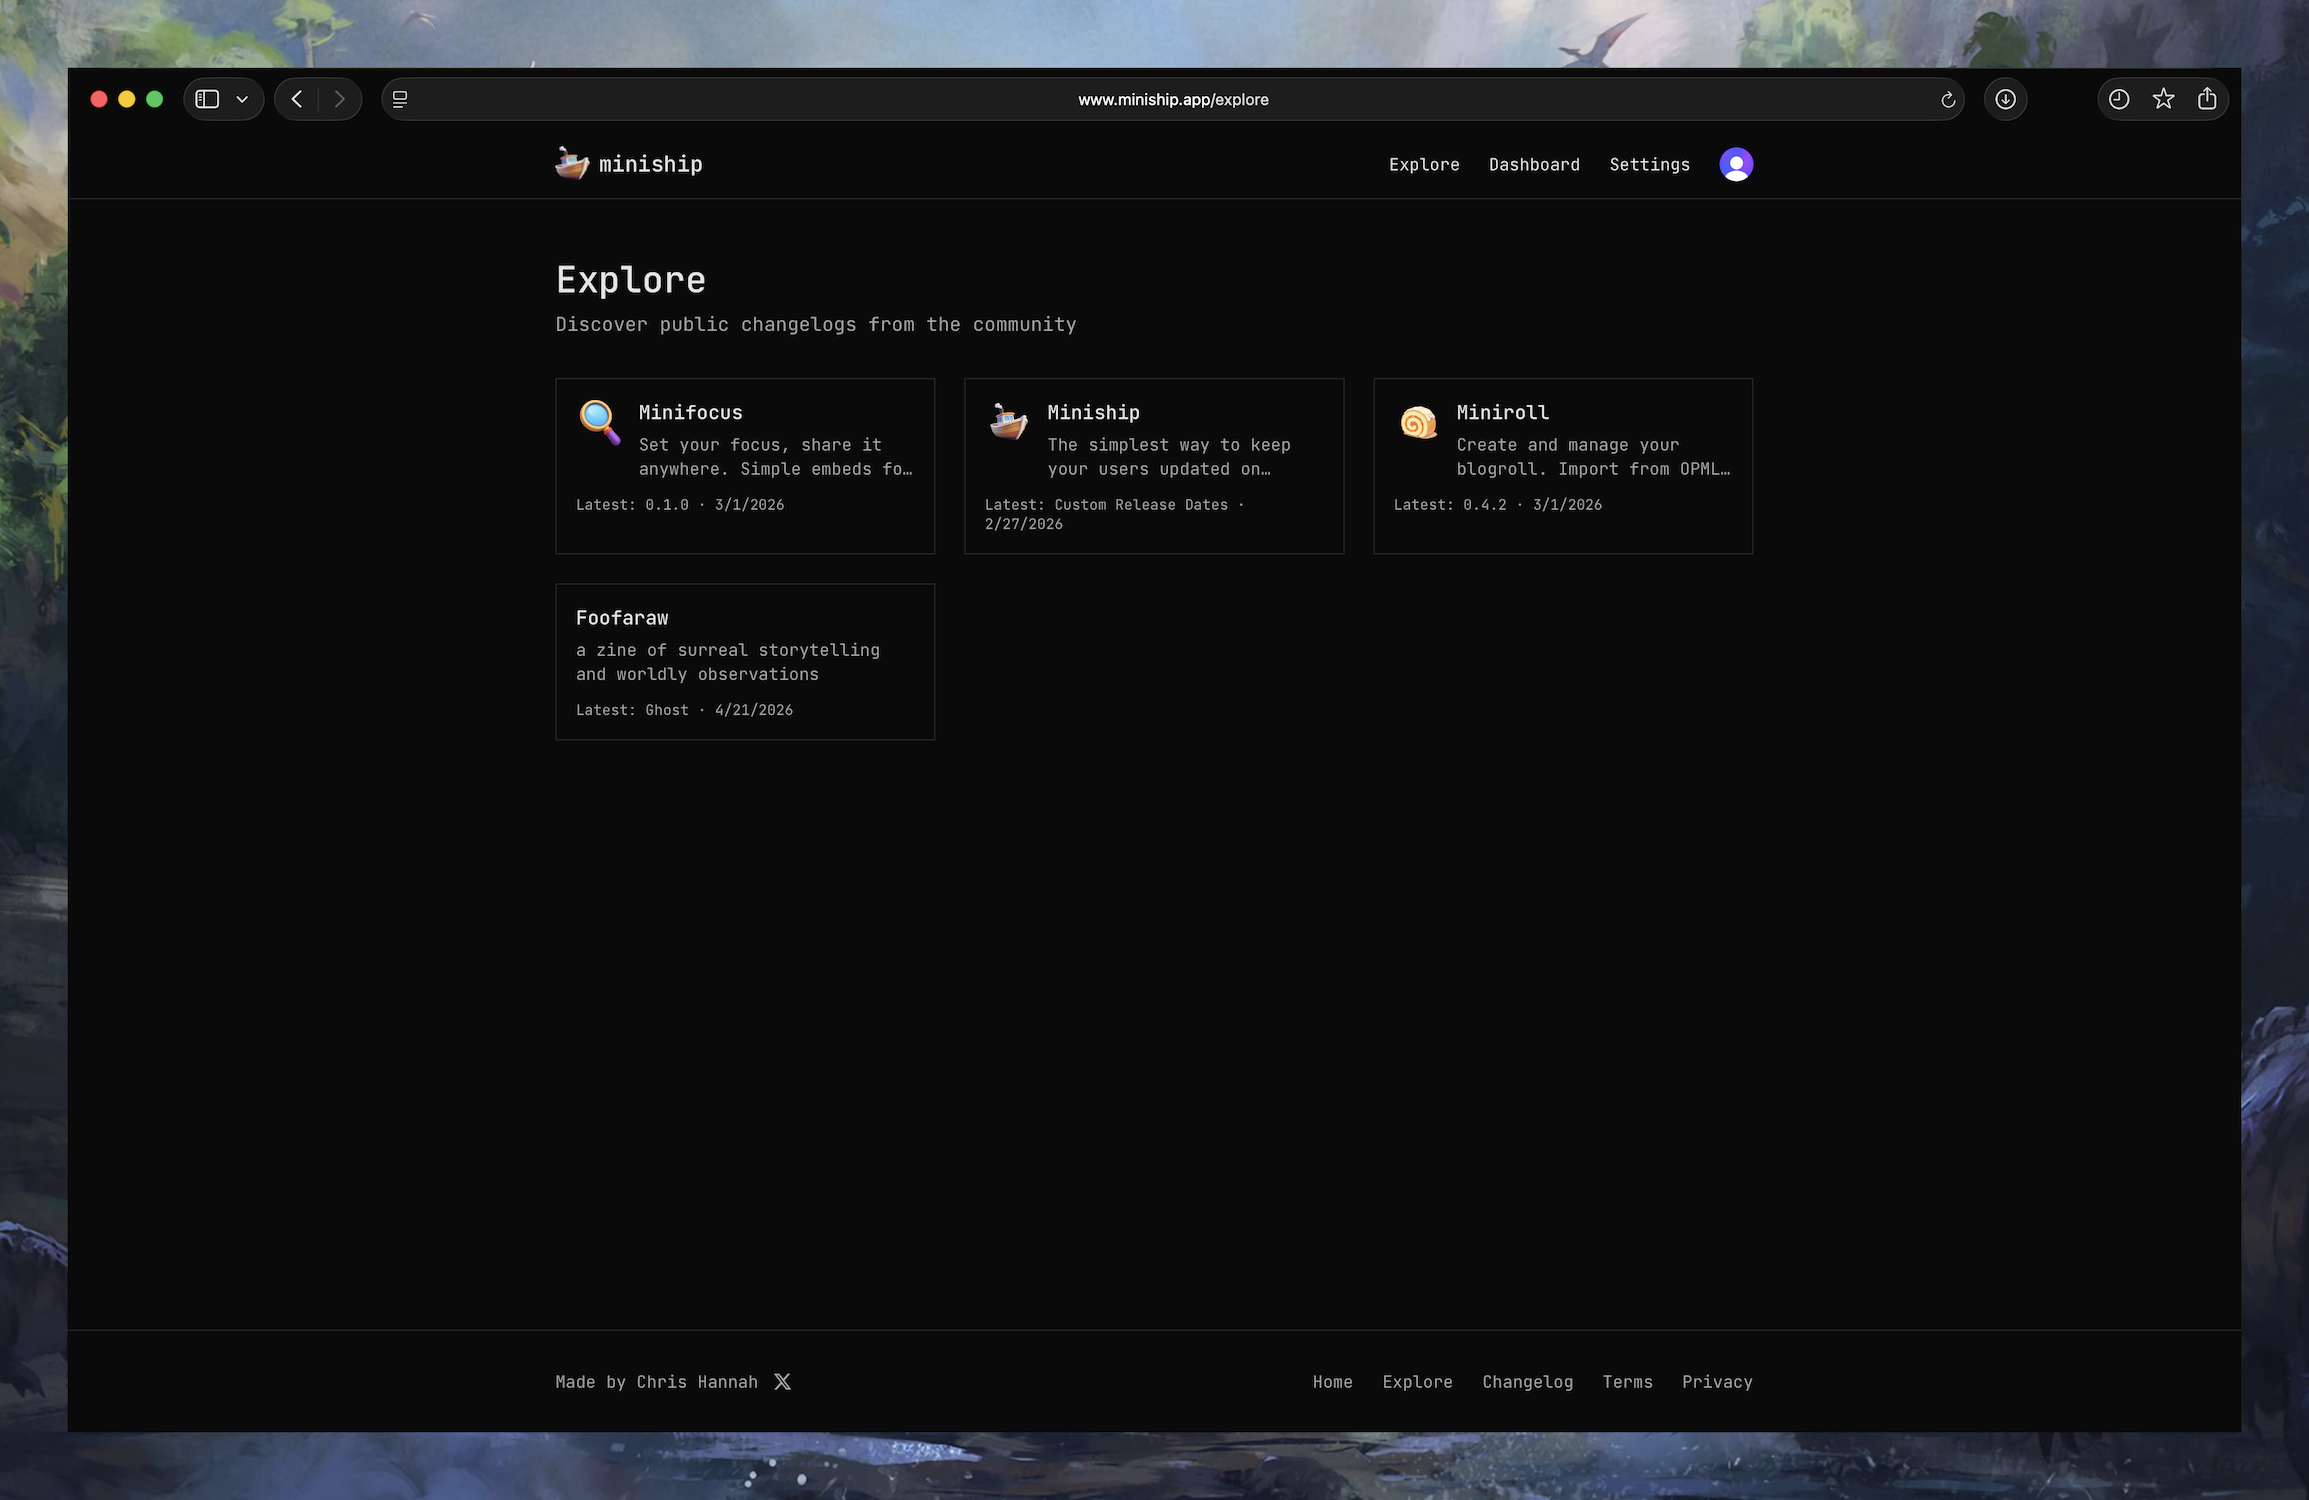Click the Safari downloads icon
The image size is (2309, 1500).
(2005, 99)
